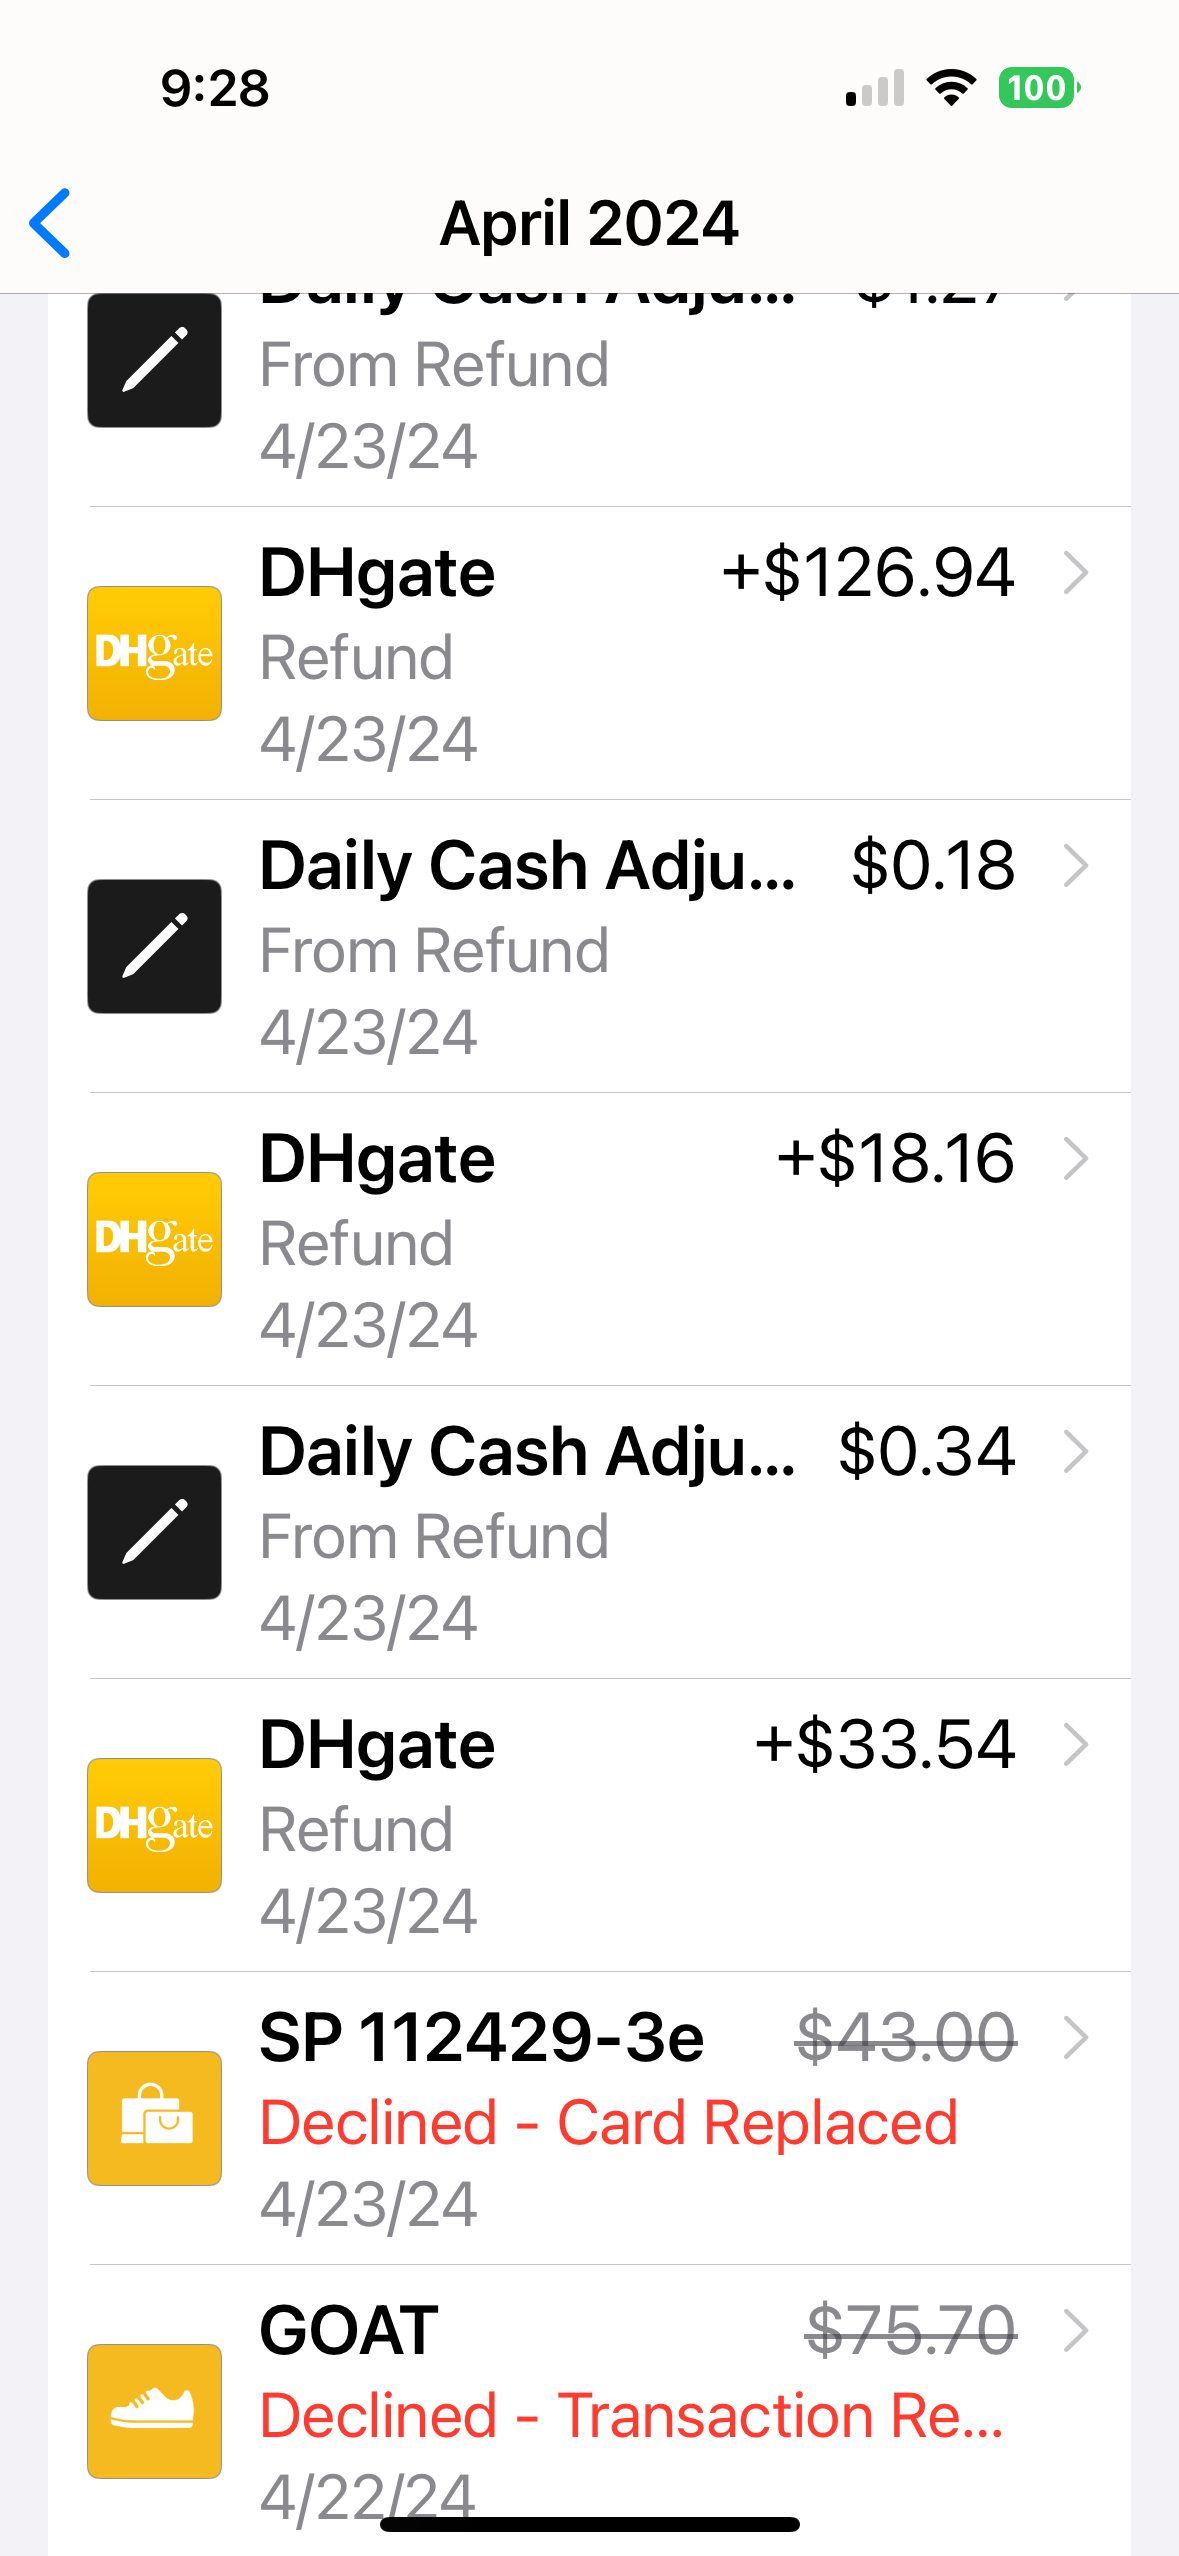
Task: Tap the blue back arrow
Action: [x=50, y=223]
